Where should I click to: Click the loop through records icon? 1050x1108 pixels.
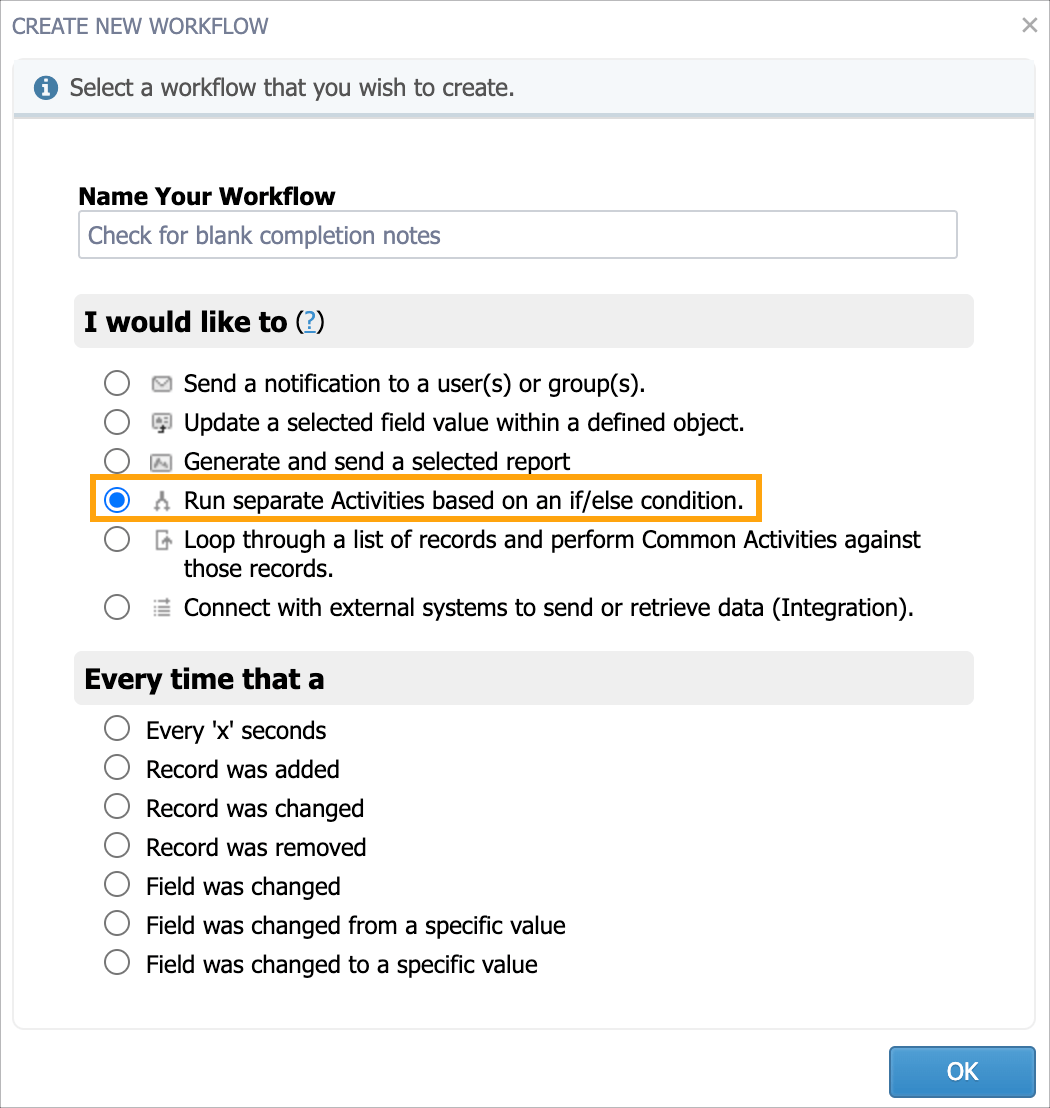click(x=161, y=541)
